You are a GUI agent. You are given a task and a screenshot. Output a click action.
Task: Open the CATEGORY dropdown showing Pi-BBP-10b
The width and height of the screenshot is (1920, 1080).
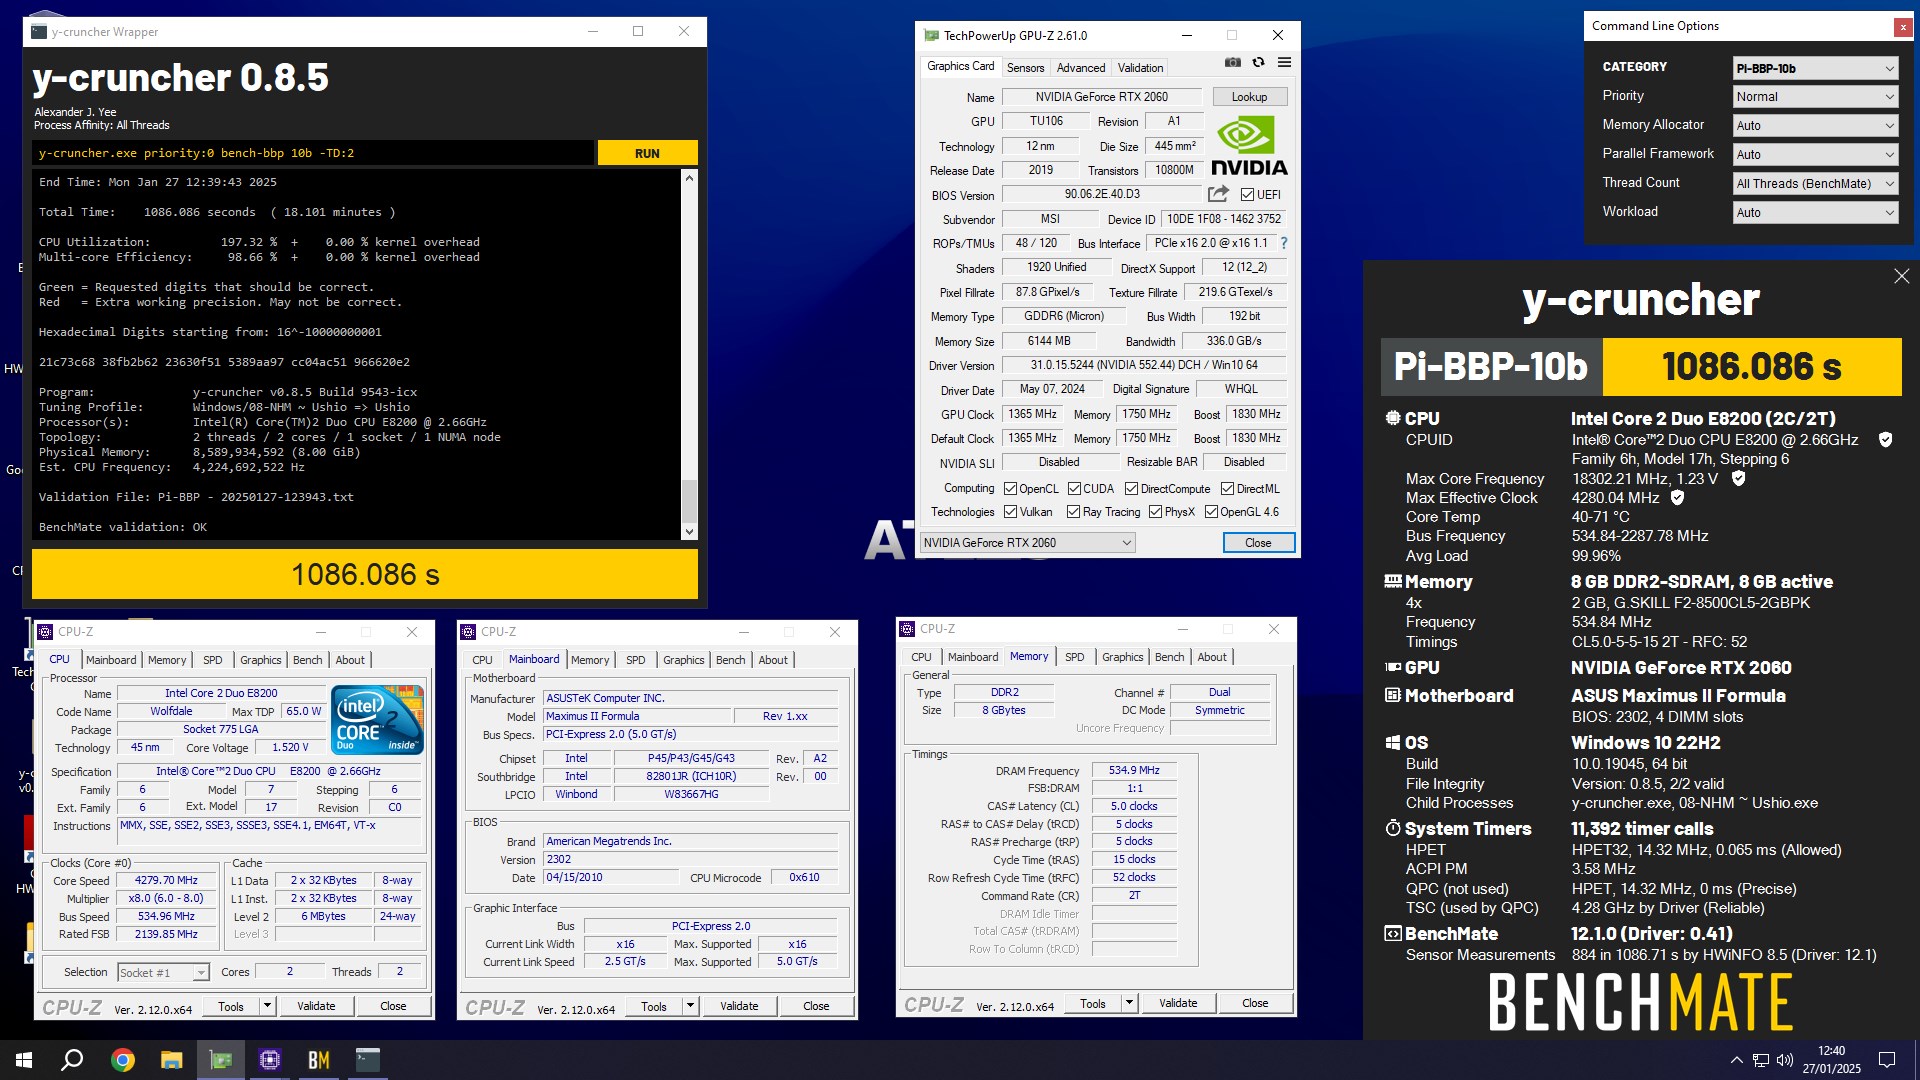[1815, 68]
